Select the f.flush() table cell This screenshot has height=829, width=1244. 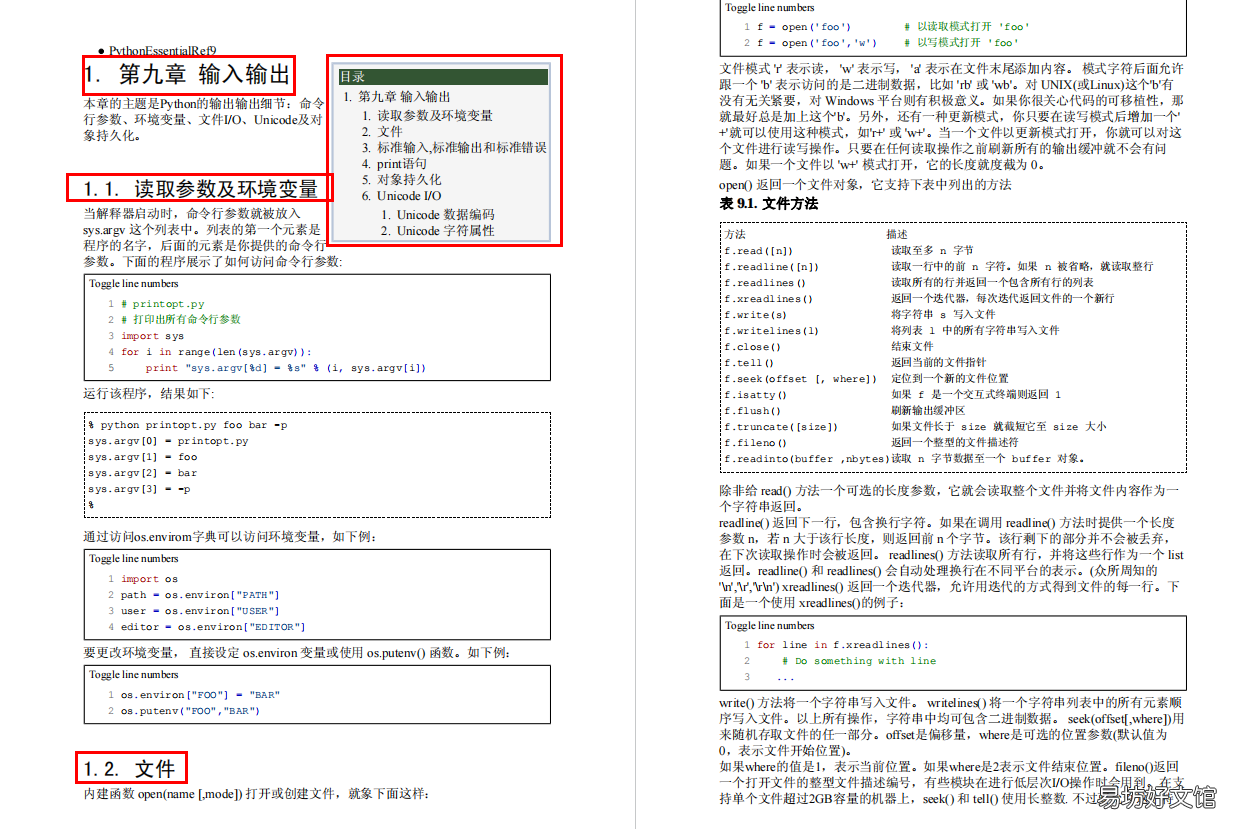752,411
